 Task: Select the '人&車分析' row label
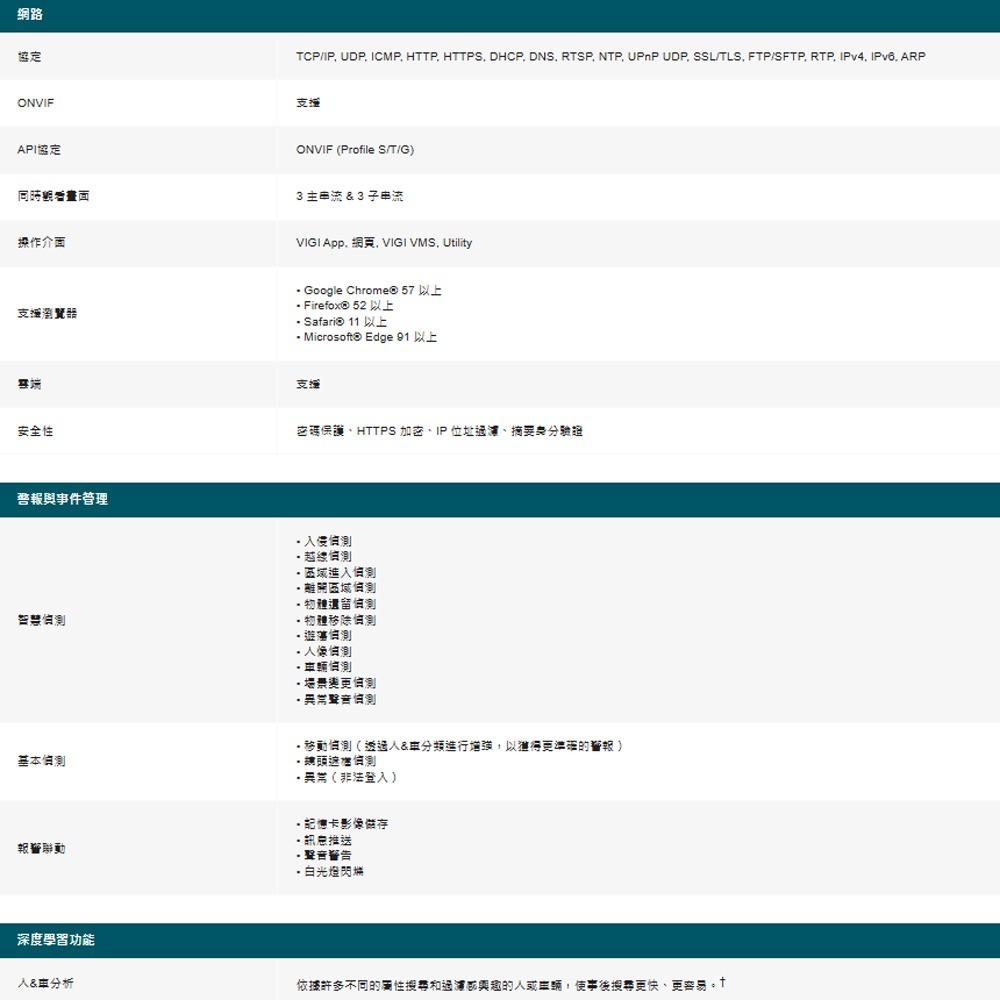click(x=45, y=983)
